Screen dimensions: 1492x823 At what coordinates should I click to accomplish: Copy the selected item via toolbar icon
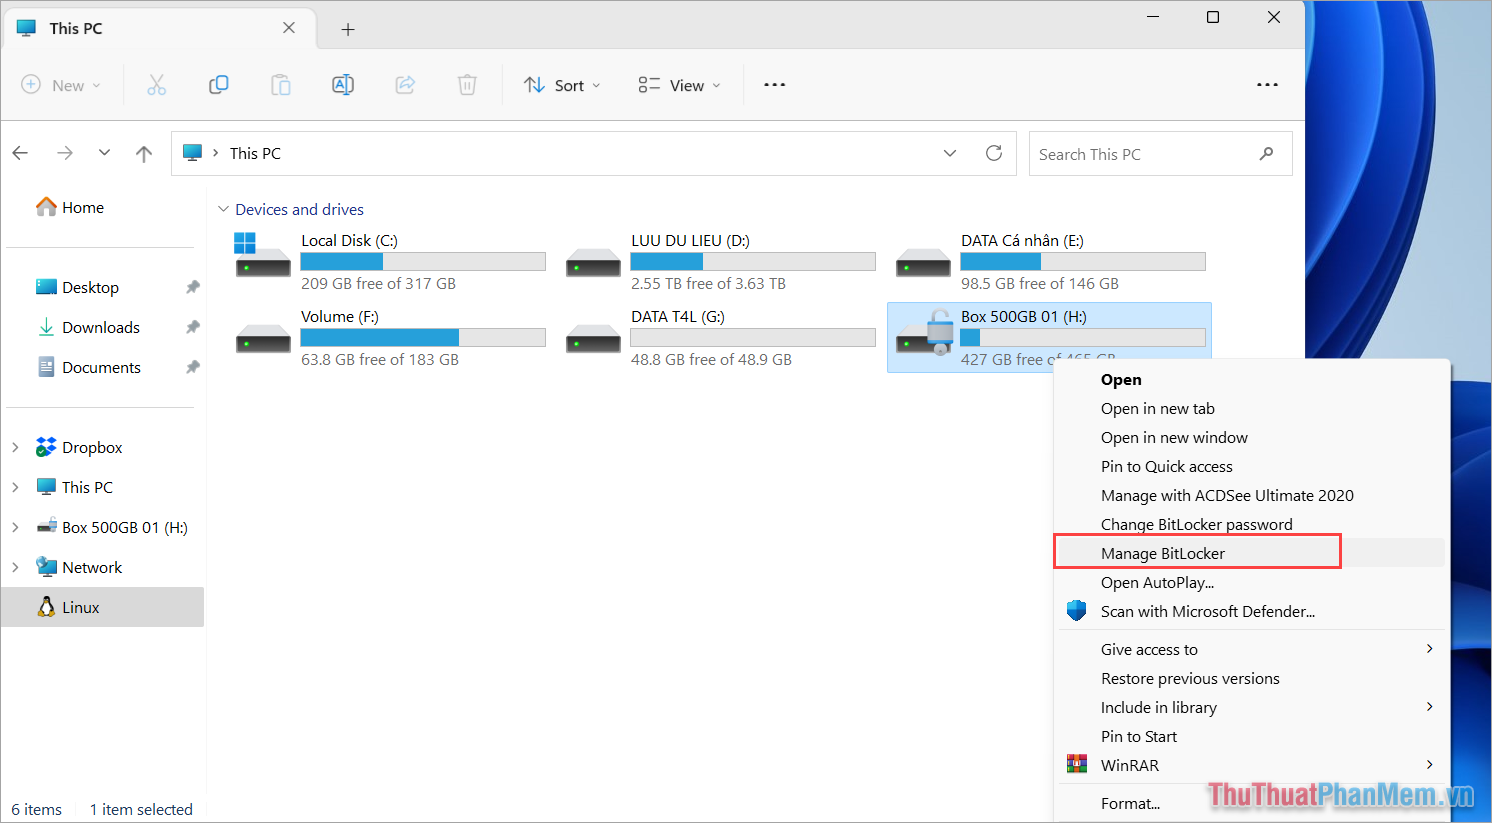pyautogui.click(x=218, y=85)
